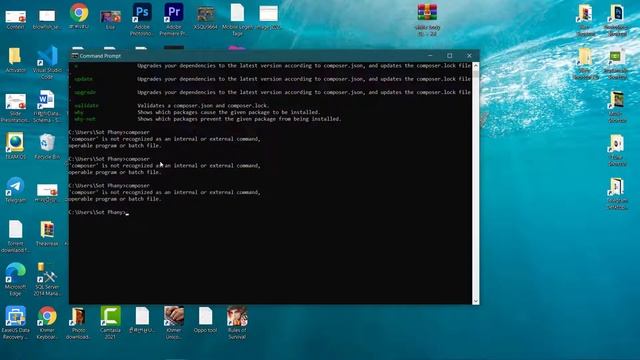
Task: Select the Photo download shortcut icon
Action: click(x=78, y=323)
